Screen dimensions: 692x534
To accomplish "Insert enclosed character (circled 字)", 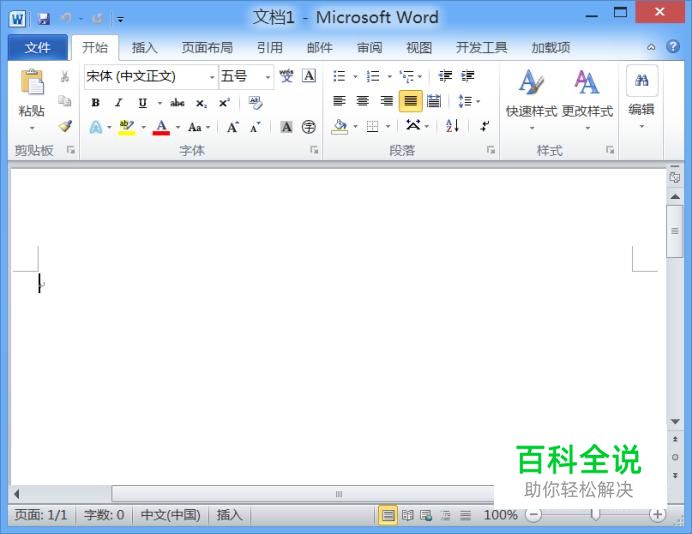I will tap(309, 128).
